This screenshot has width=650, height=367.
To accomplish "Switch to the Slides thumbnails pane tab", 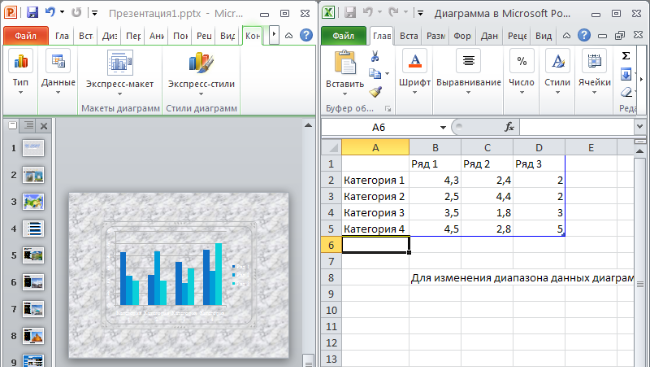I will (x=13, y=125).
